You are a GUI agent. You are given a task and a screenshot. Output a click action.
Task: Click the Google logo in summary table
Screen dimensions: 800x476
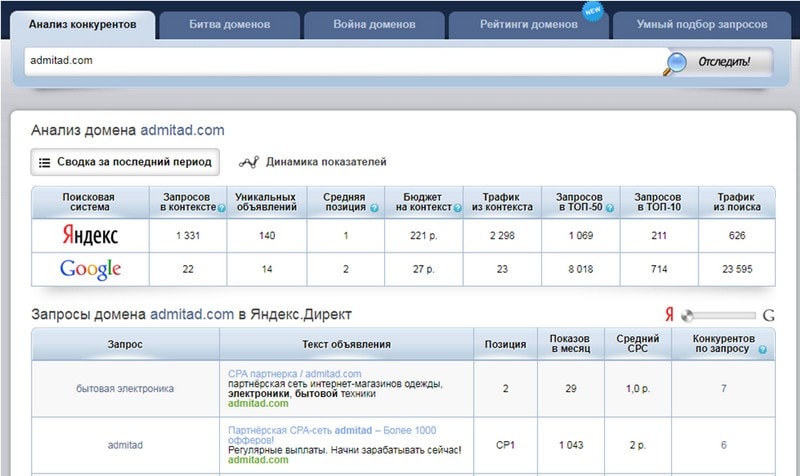pos(90,269)
